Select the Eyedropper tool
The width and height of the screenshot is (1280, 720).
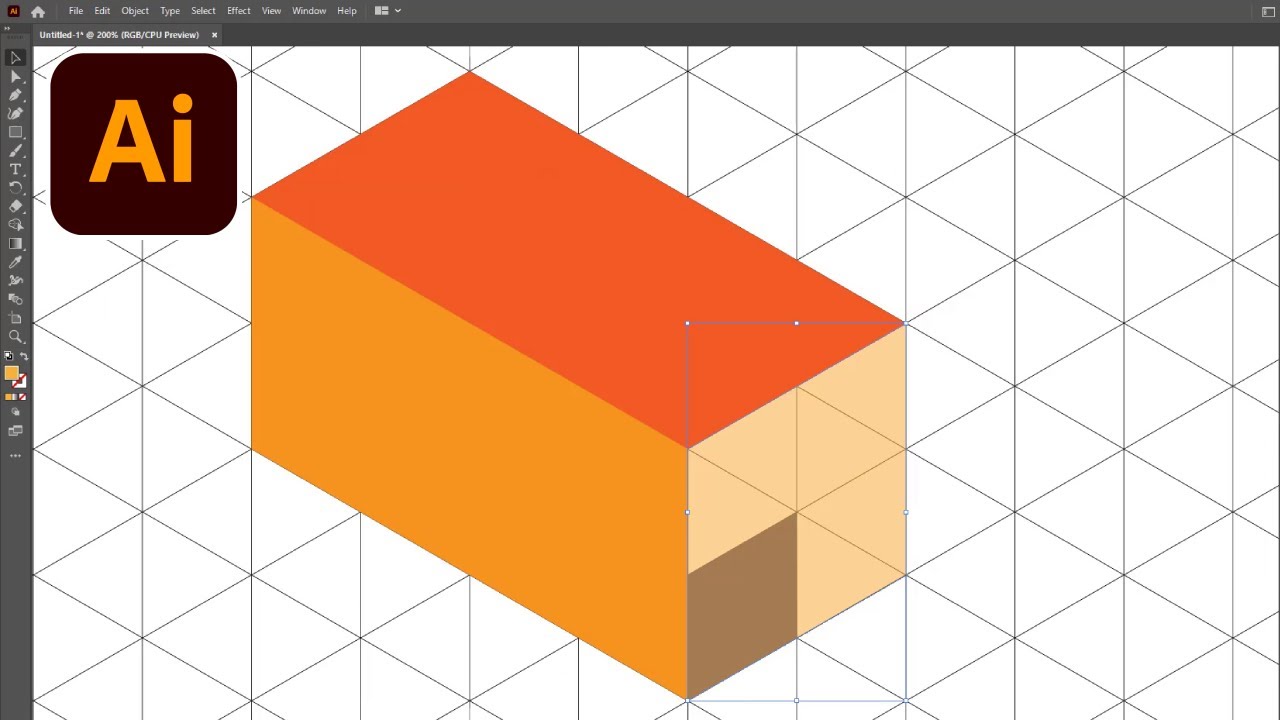point(15,262)
